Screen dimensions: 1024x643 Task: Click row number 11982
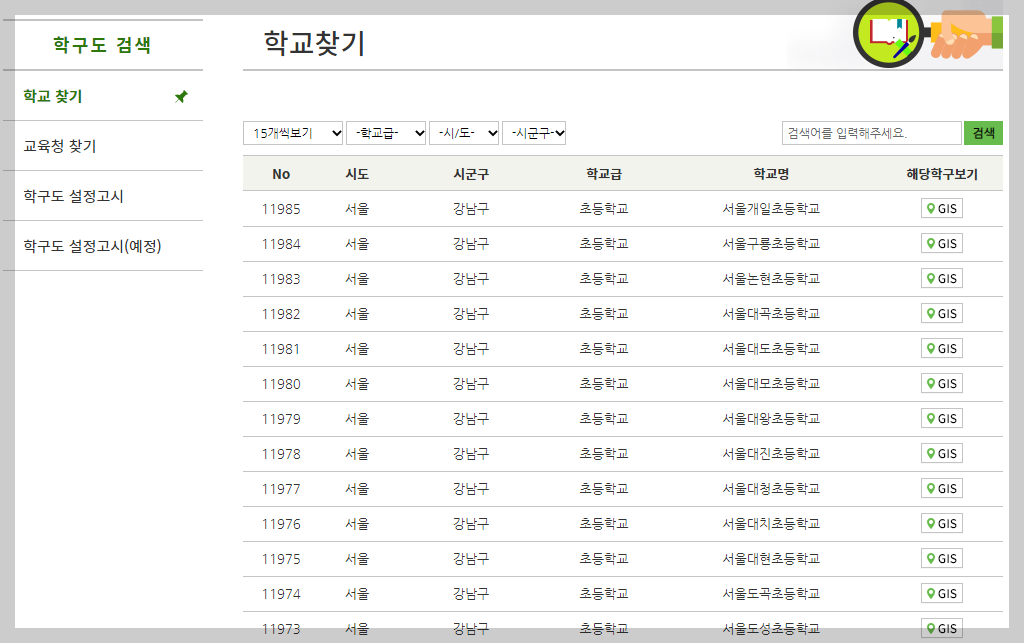281,315
